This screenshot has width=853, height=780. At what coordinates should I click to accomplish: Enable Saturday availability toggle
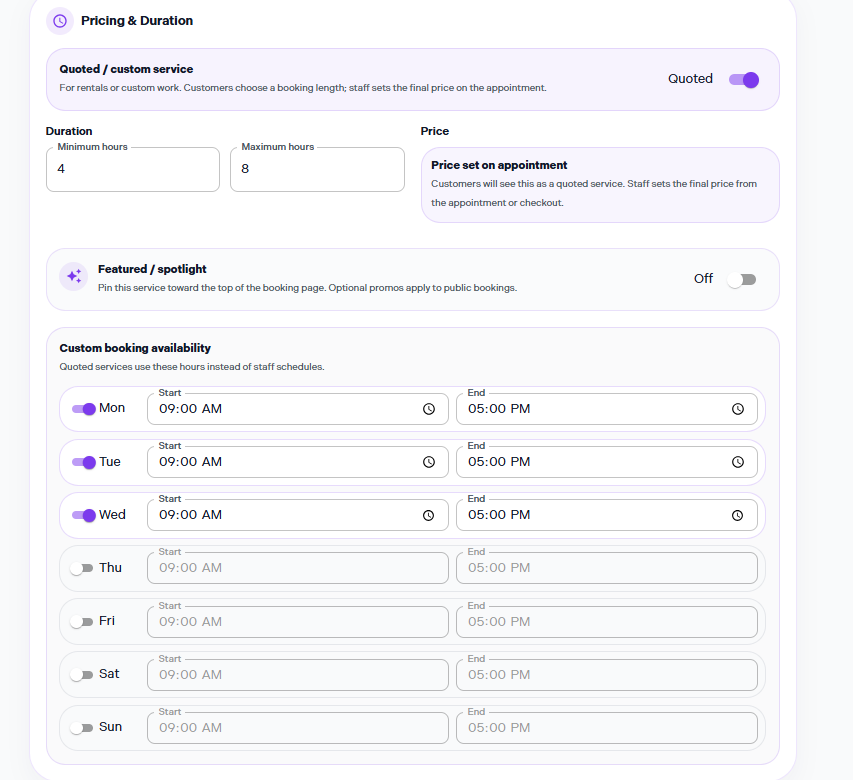82,675
